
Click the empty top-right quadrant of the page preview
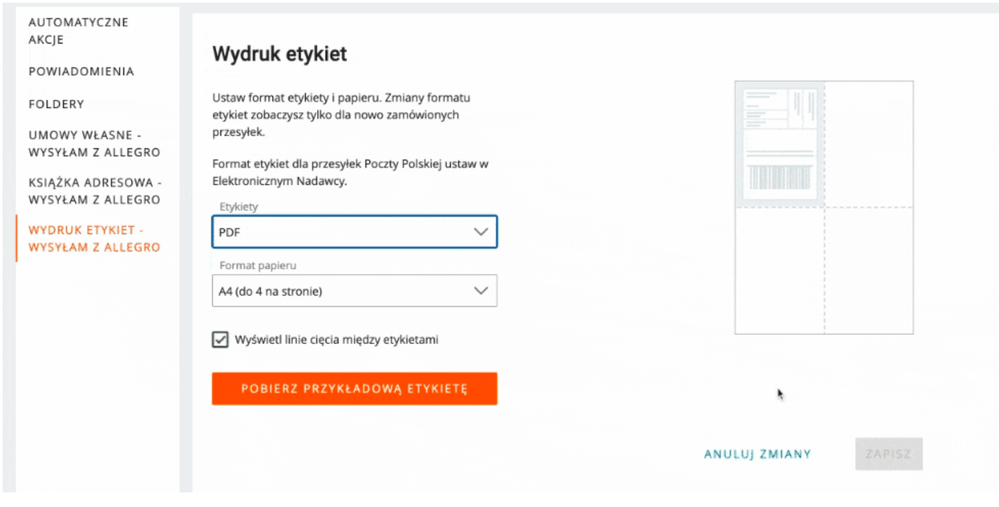tap(868, 144)
